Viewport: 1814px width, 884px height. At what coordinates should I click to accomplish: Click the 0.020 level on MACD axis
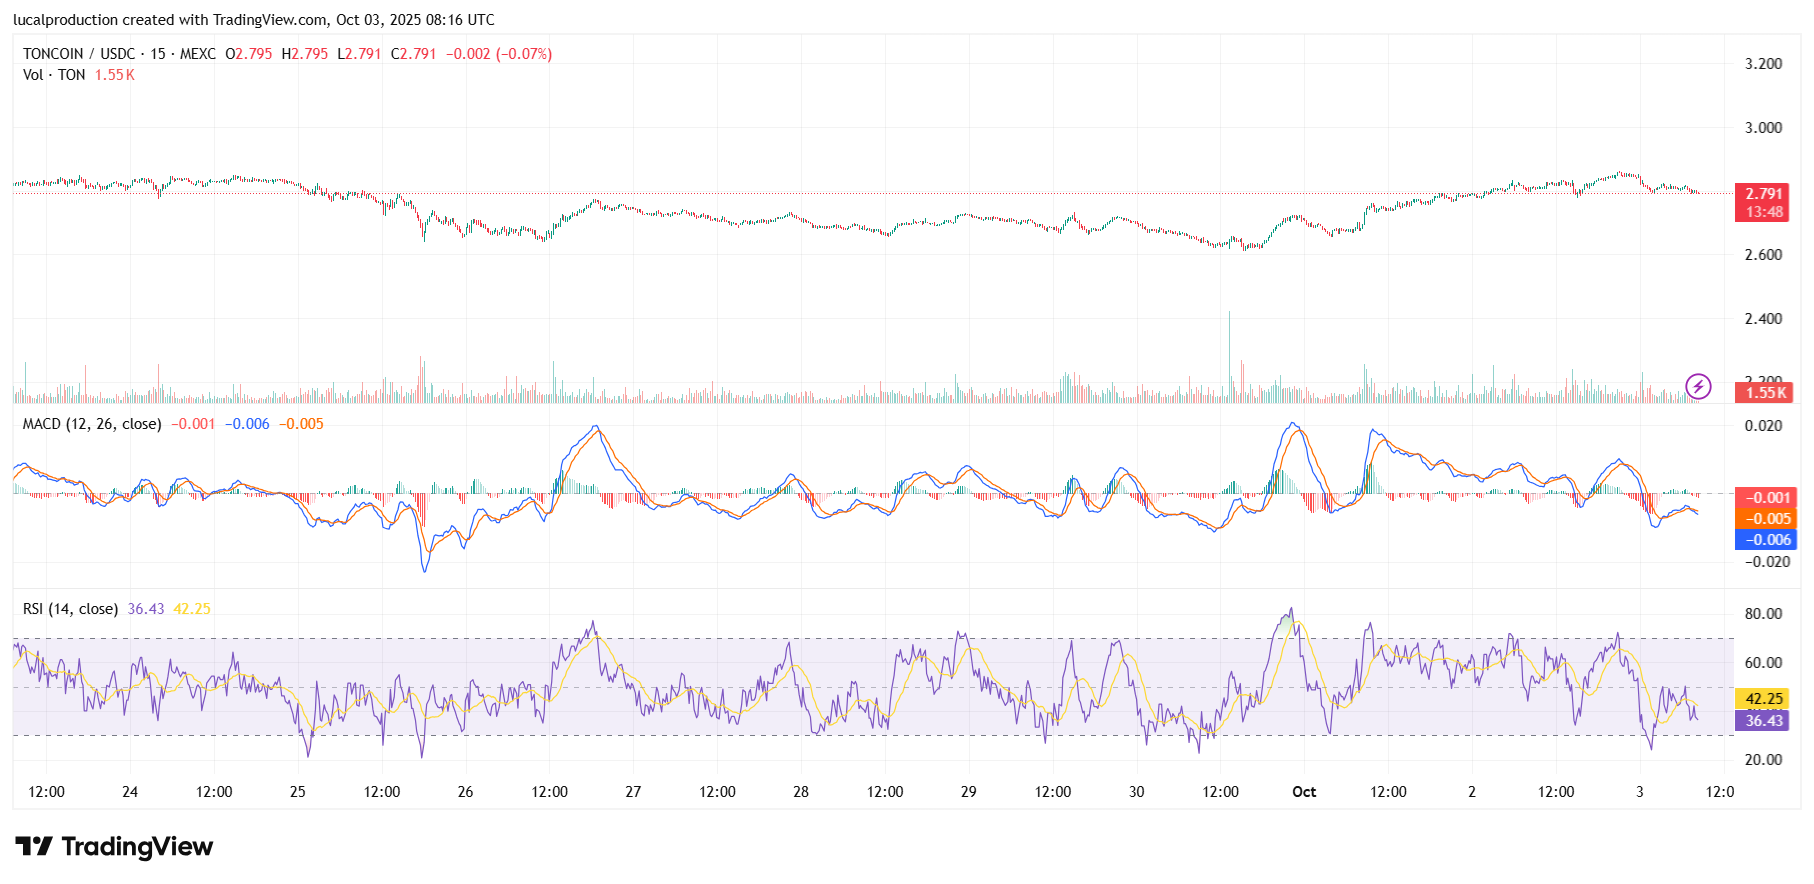tap(1763, 426)
